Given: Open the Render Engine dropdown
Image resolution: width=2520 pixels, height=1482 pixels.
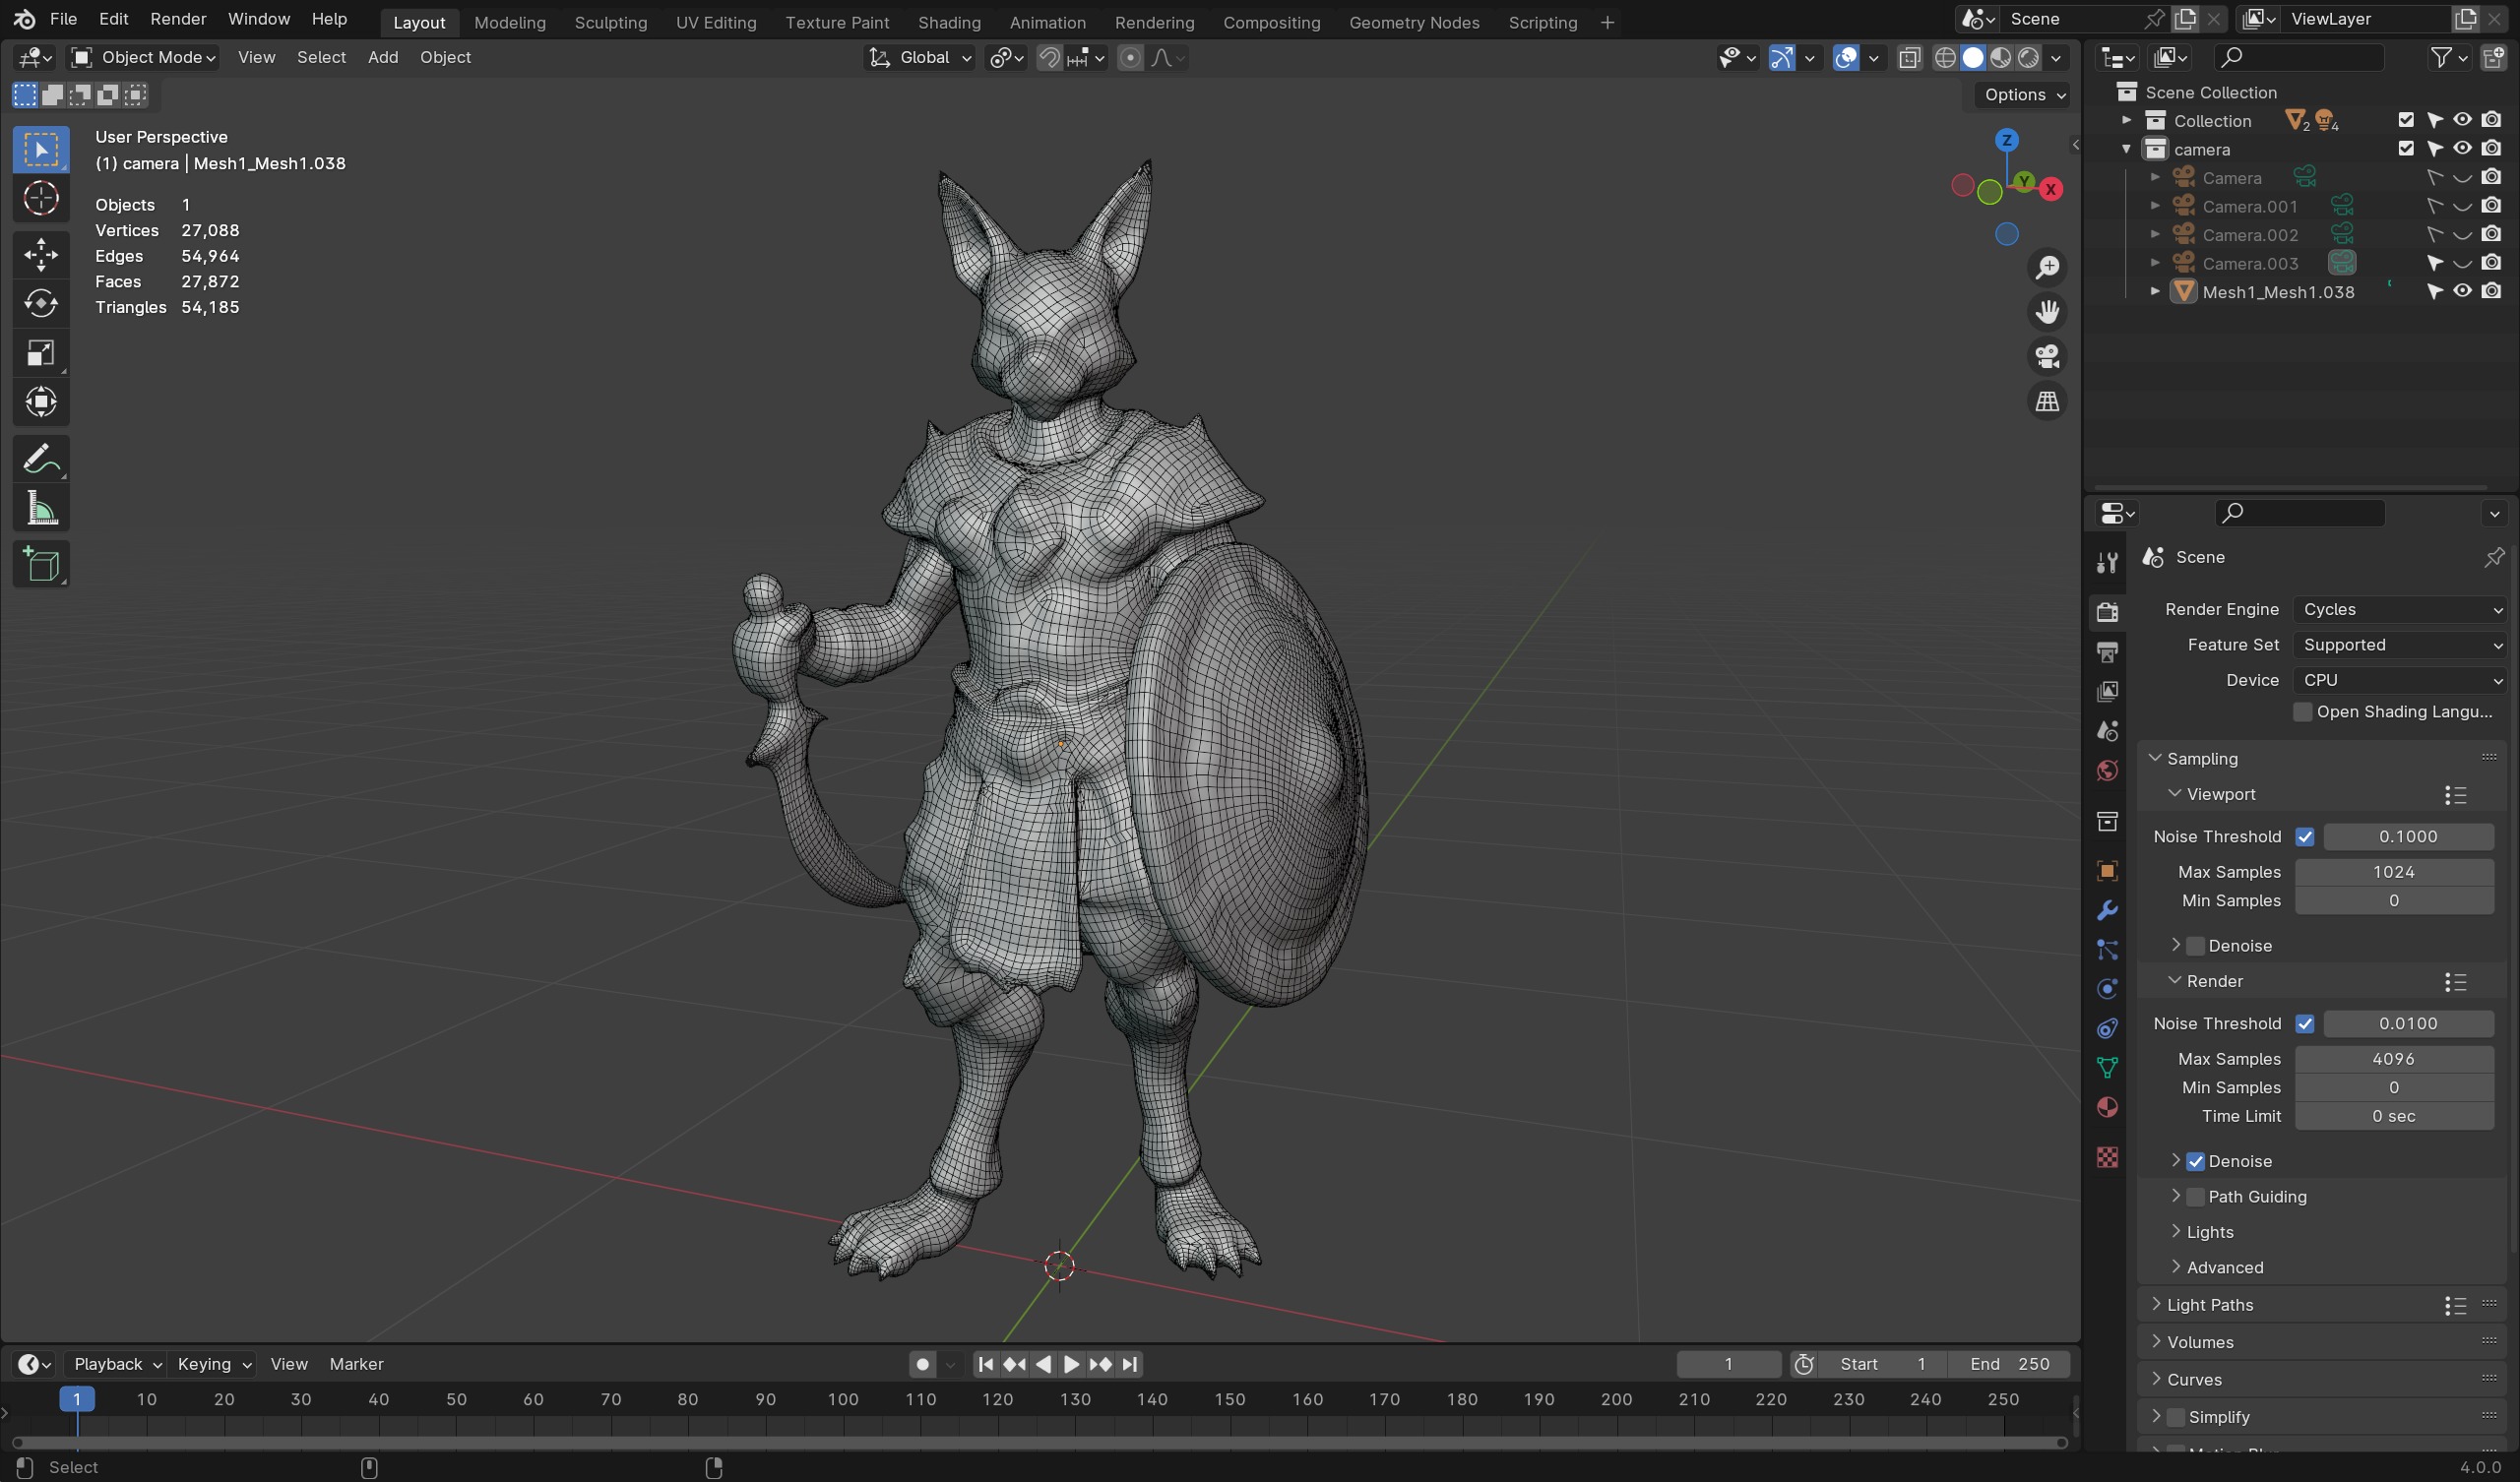Looking at the screenshot, I should pos(2402,610).
